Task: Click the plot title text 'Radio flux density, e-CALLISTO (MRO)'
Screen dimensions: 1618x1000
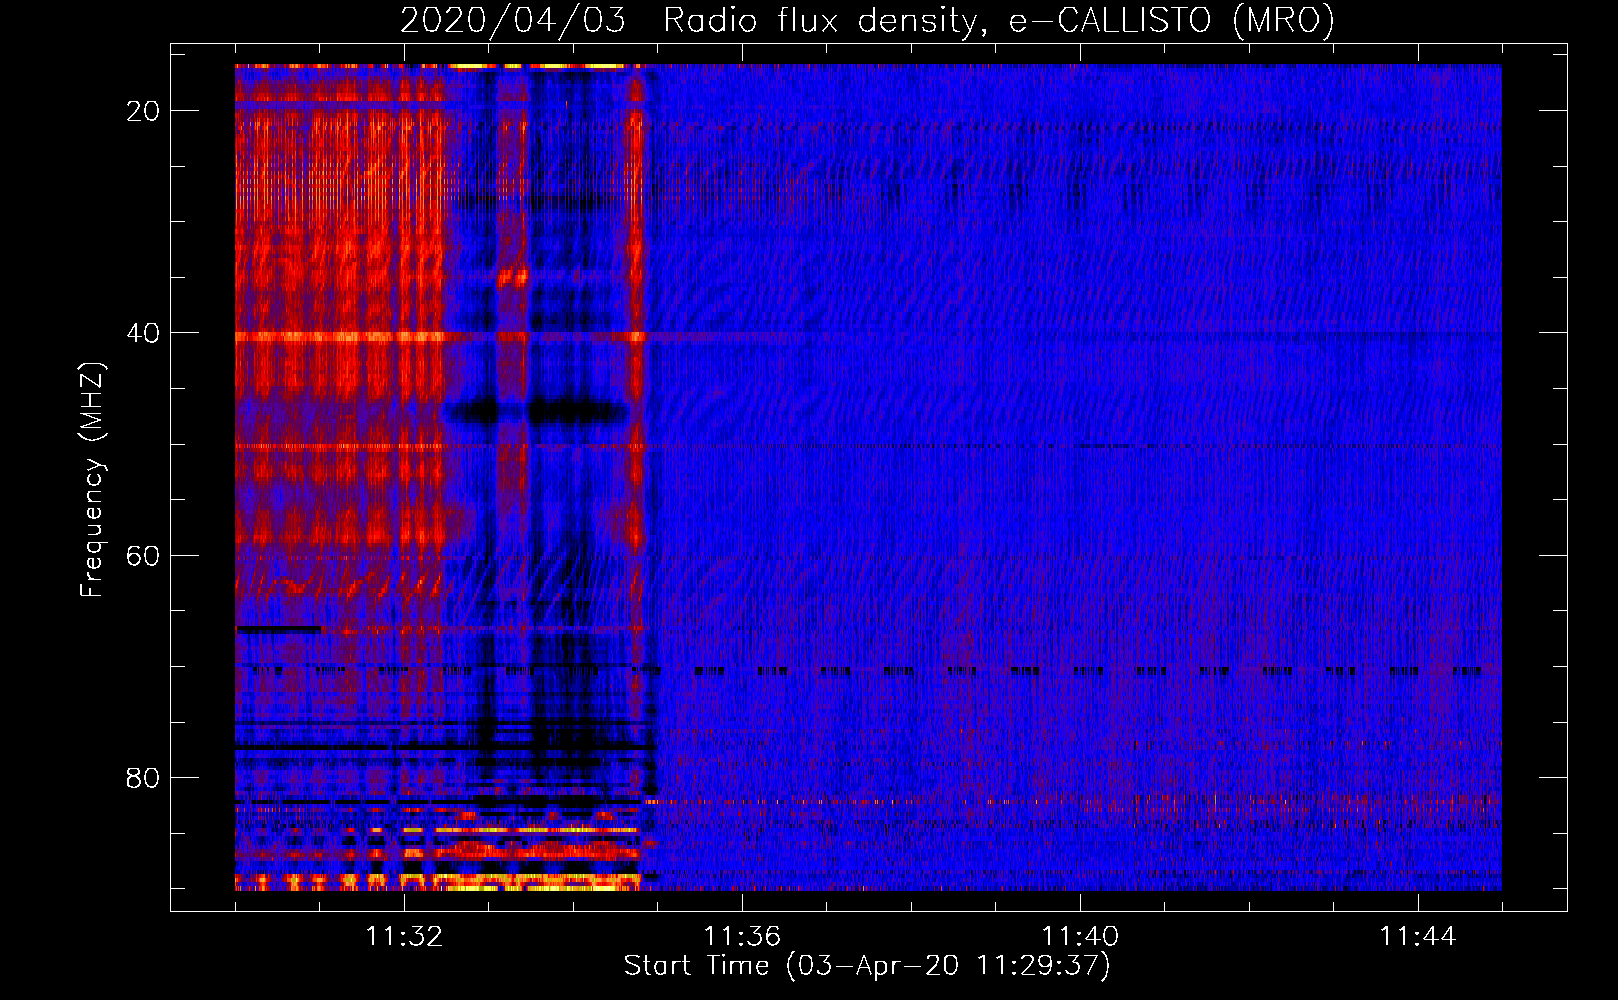Action: 999,20
